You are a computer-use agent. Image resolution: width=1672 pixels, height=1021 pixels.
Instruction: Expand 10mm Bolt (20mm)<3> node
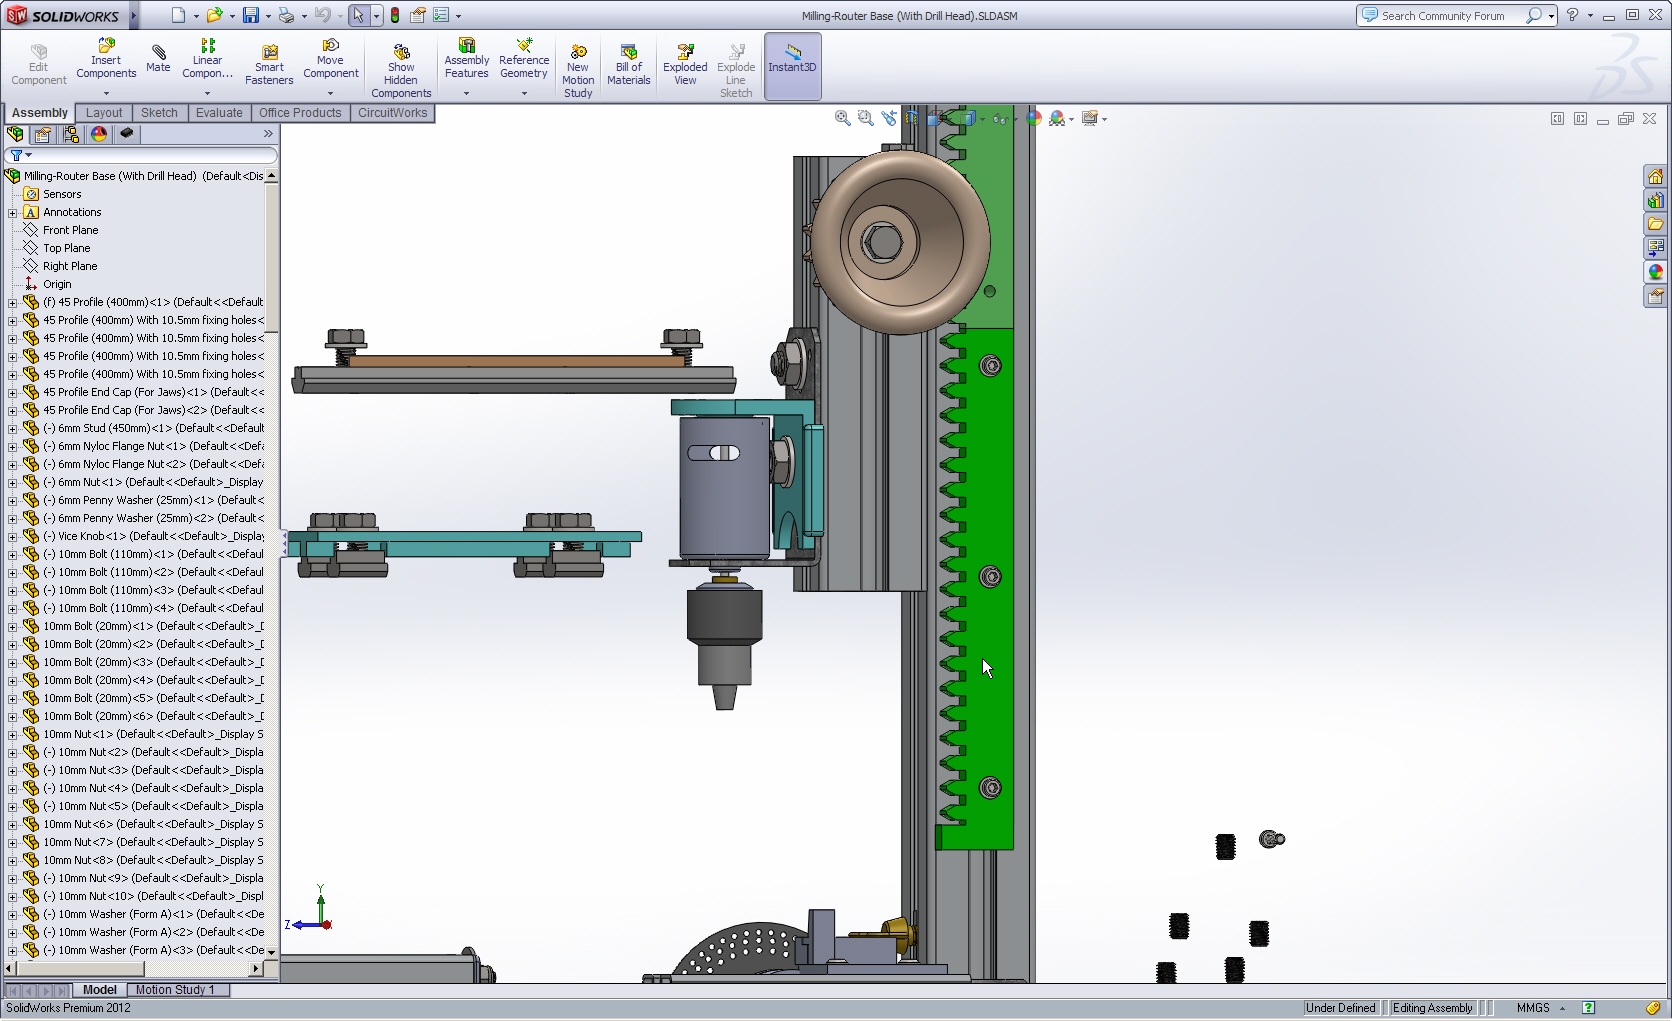12,662
